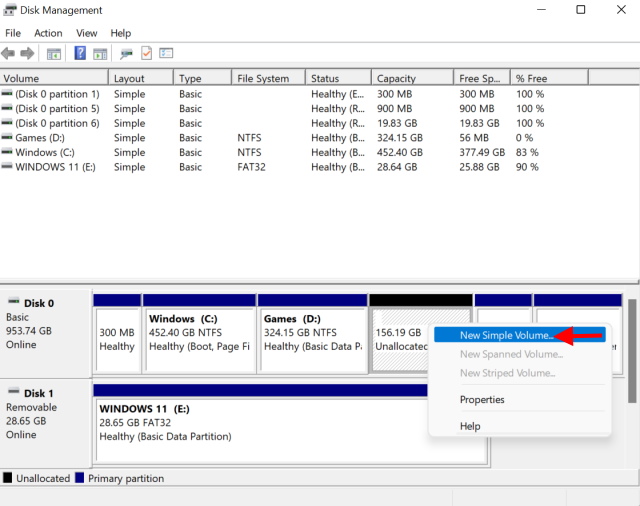The width and height of the screenshot is (640, 506).
Task: Open the Action menu
Action: [48, 33]
